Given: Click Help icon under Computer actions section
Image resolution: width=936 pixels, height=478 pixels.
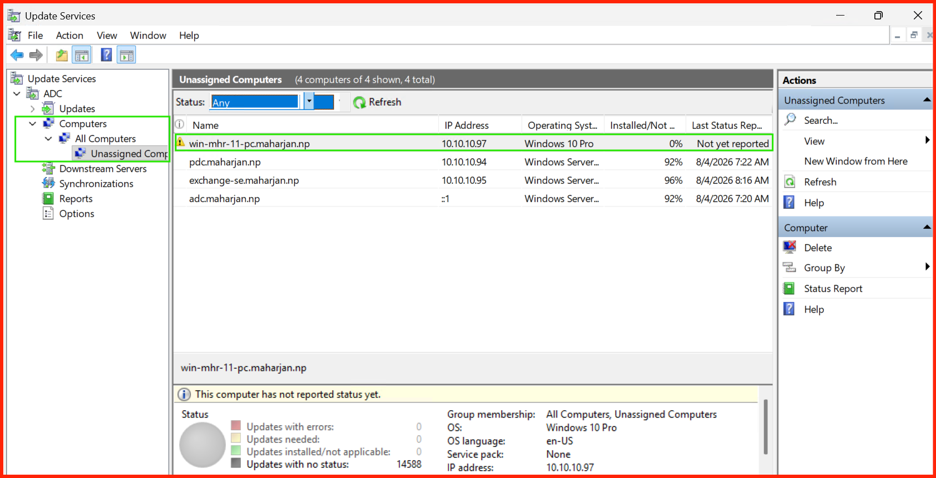Looking at the screenshot, I should (790, 309).
